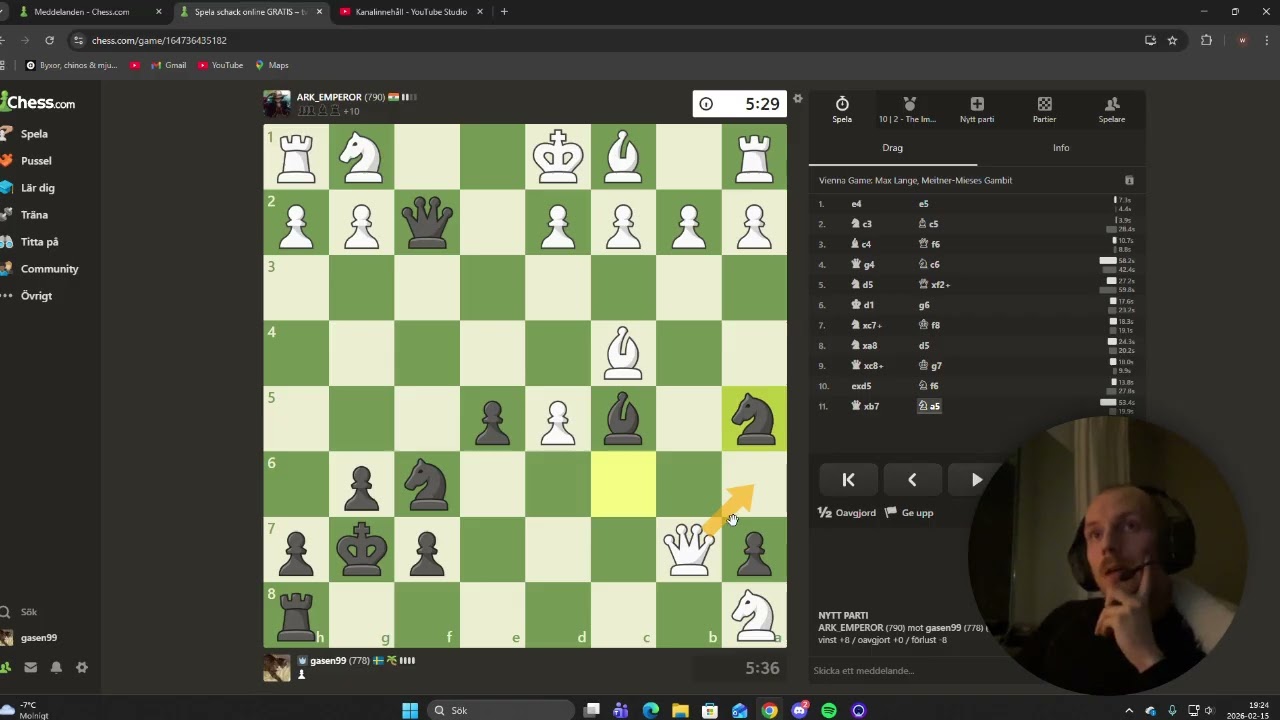Click the black queen on f2
This screenshot has width=1280, height=720.
tap(427, 222)
